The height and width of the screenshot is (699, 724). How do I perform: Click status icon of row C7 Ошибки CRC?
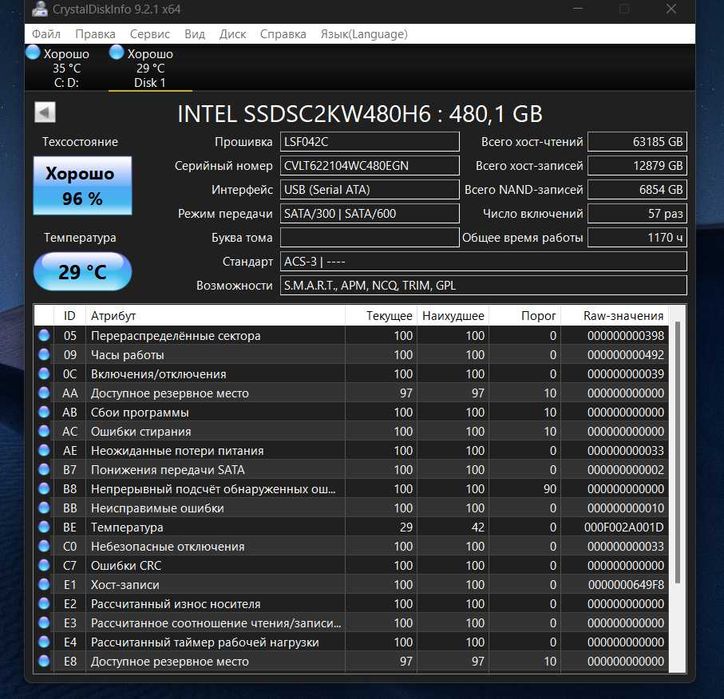44,565
